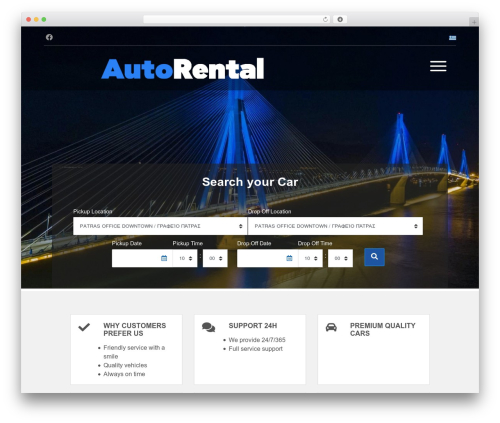Click 'Always on time' list item
Screen dimensions: 500x423
pos(124,374)
